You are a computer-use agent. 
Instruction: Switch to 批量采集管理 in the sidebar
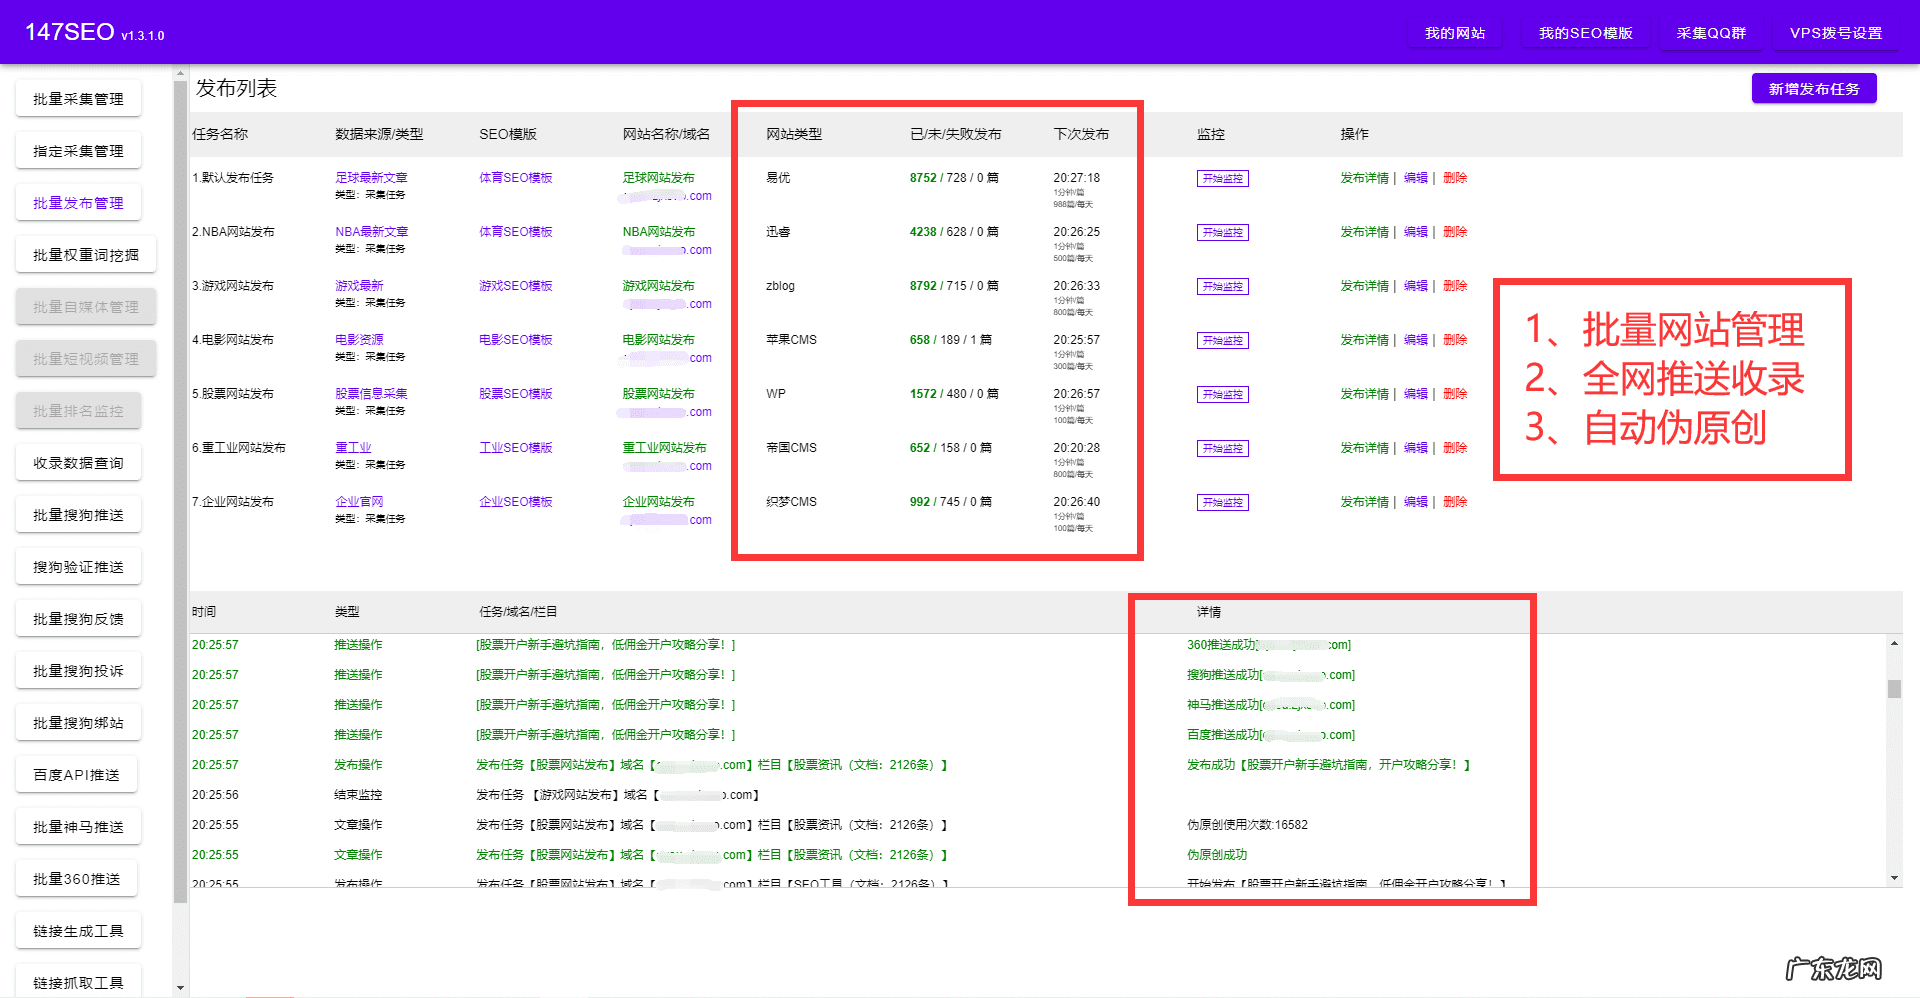78,99
